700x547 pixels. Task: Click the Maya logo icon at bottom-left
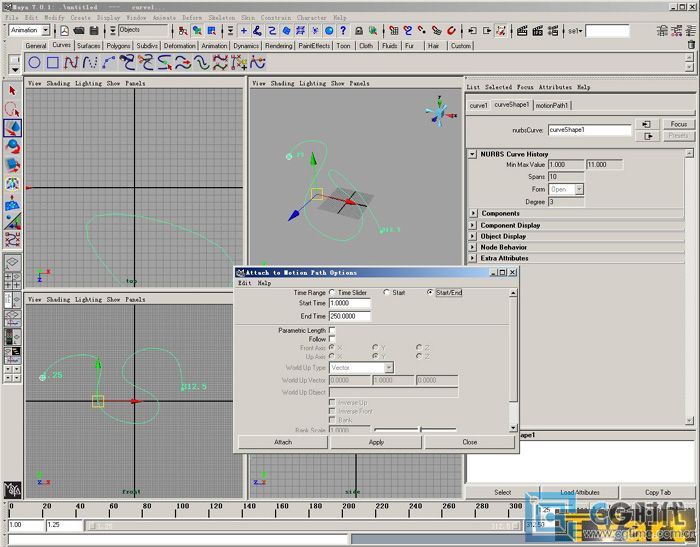point(12,490)
